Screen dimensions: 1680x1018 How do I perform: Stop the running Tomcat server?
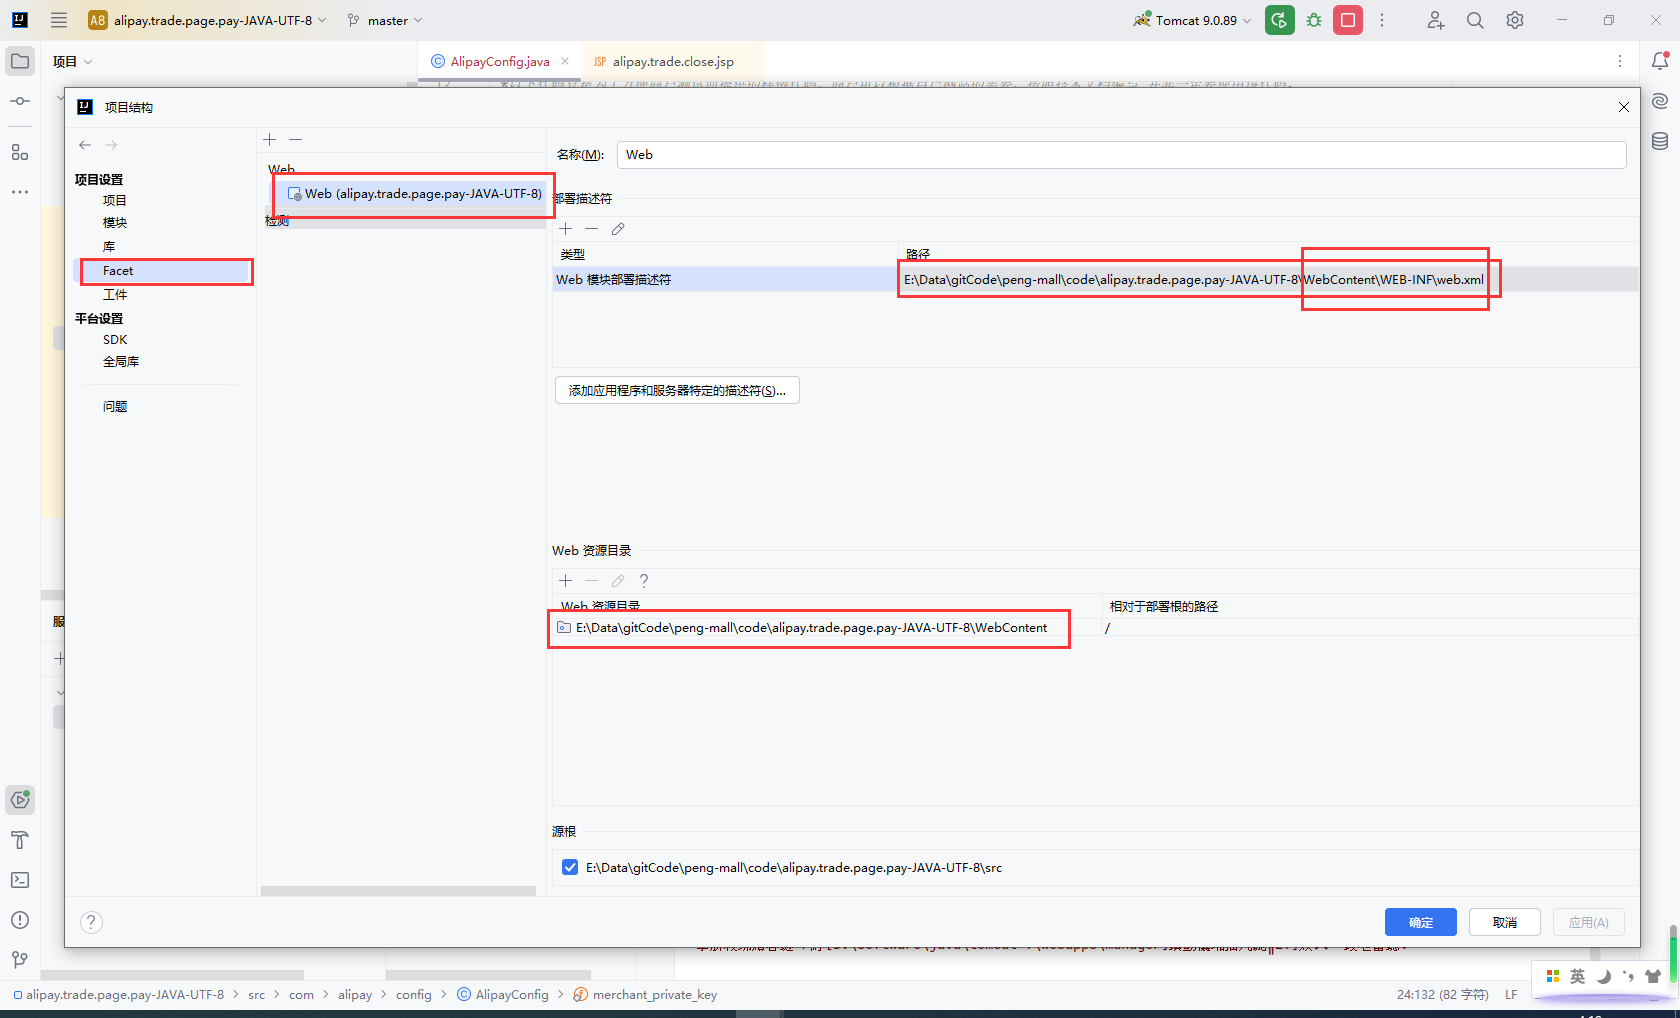[x=1348, y=20]
